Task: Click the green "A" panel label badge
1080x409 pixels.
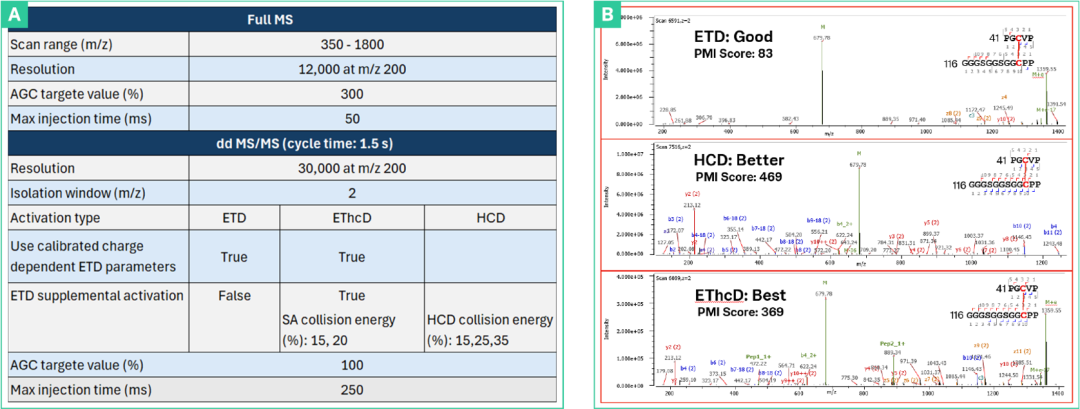Action: (14, 17)
